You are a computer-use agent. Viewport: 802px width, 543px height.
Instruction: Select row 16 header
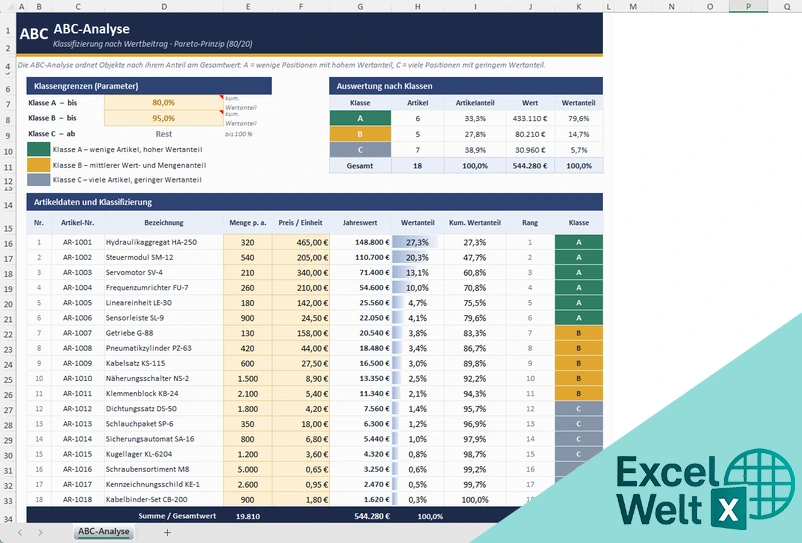(8, 243)
